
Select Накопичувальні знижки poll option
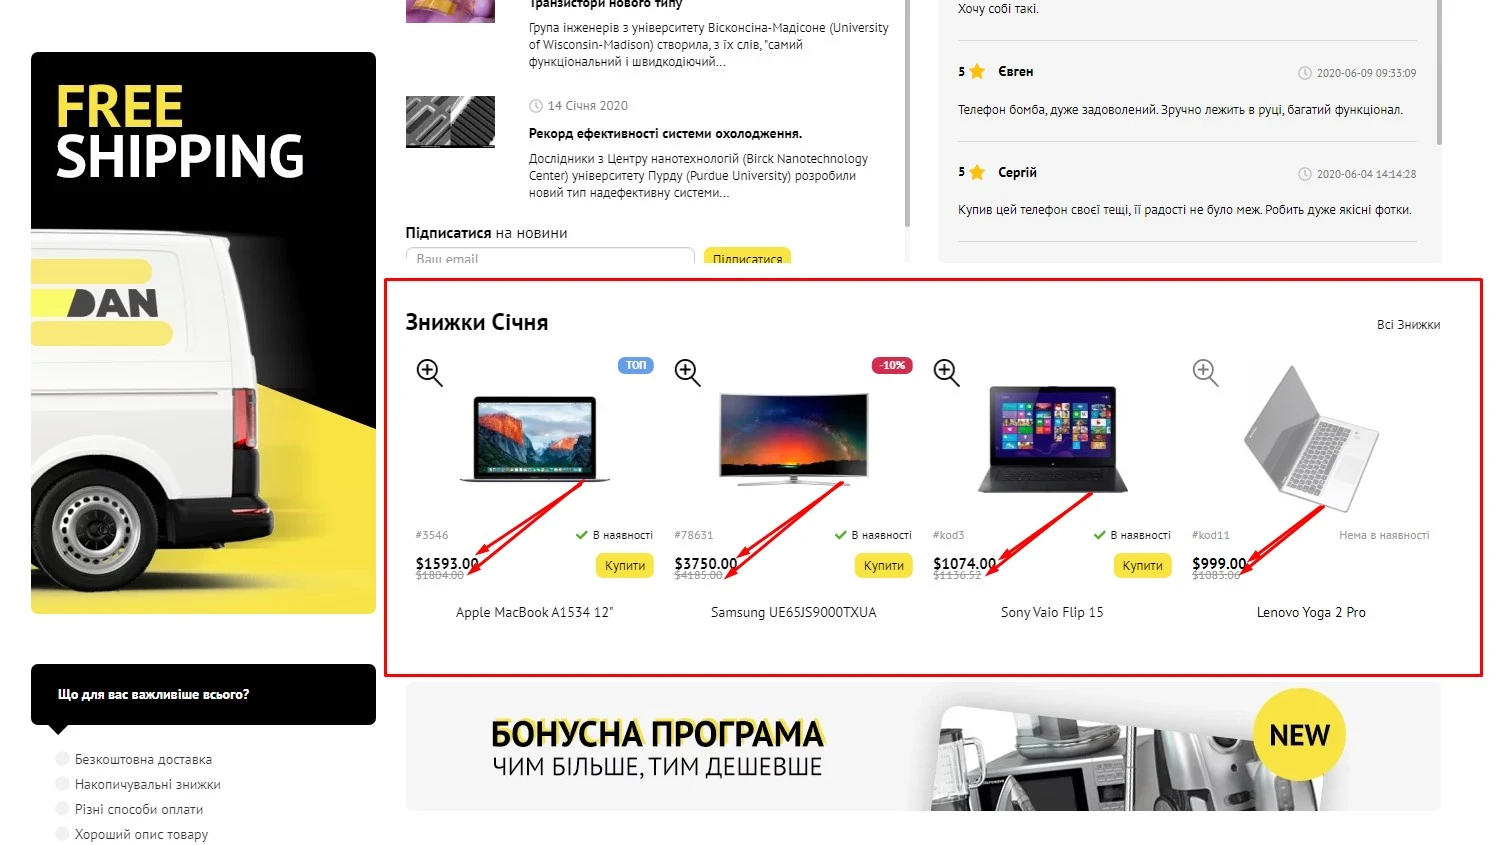[x=63, y=784]
